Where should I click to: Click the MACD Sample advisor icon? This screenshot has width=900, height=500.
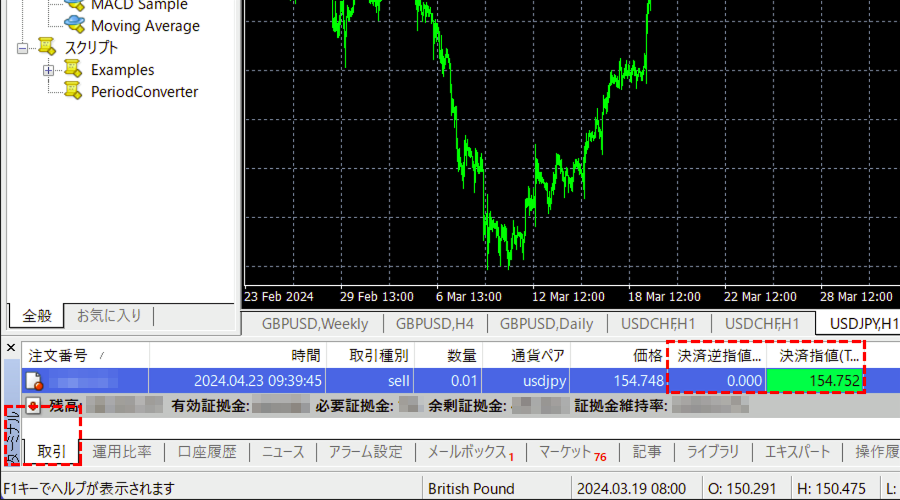[75, 5]
